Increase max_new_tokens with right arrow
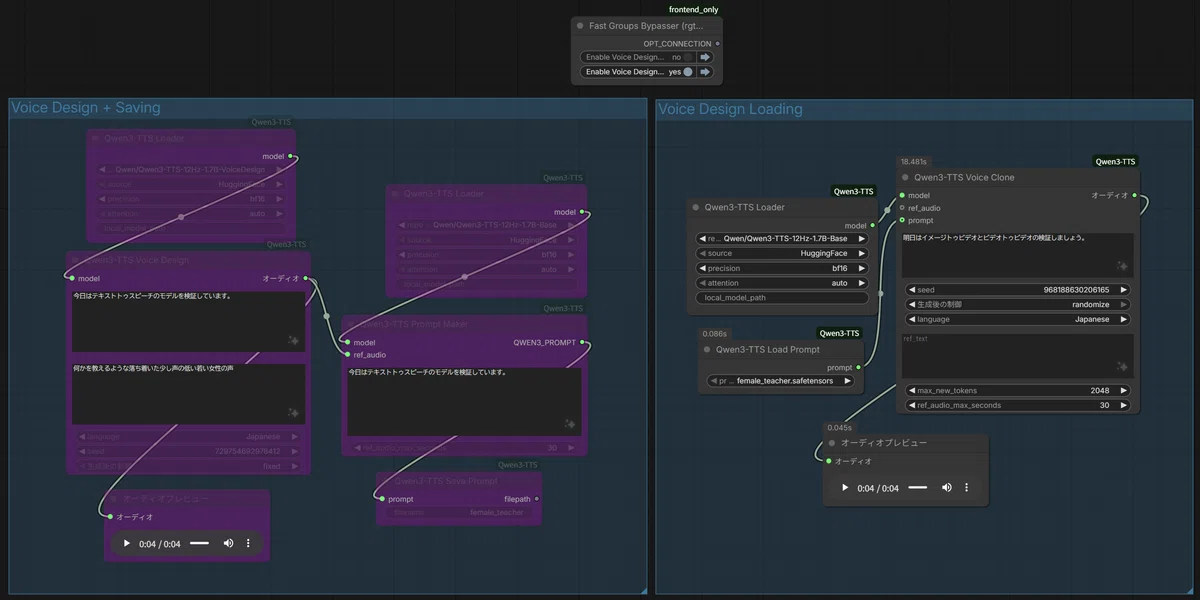 click(x=1124, y=391)
